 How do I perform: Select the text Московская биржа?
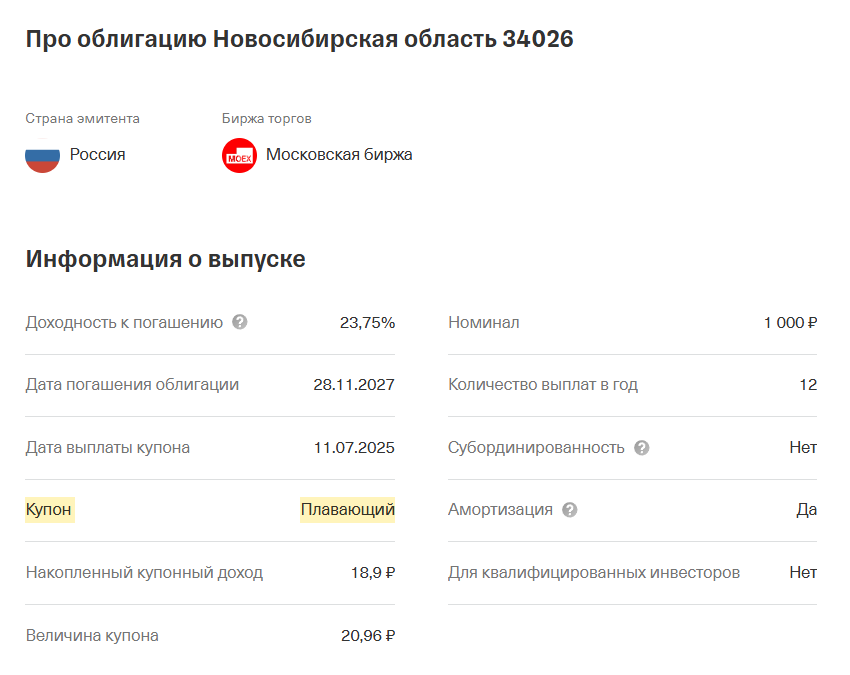point(339,155)
